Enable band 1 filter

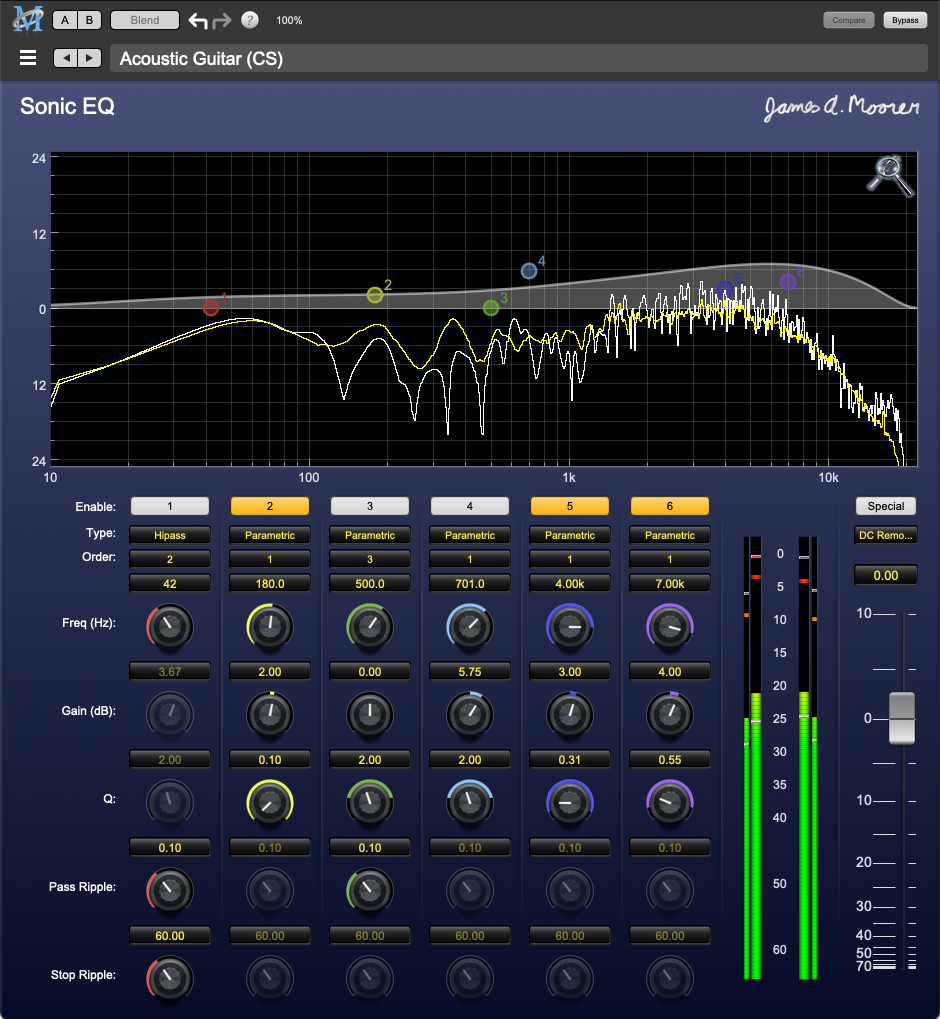click(x=170, y=506)
